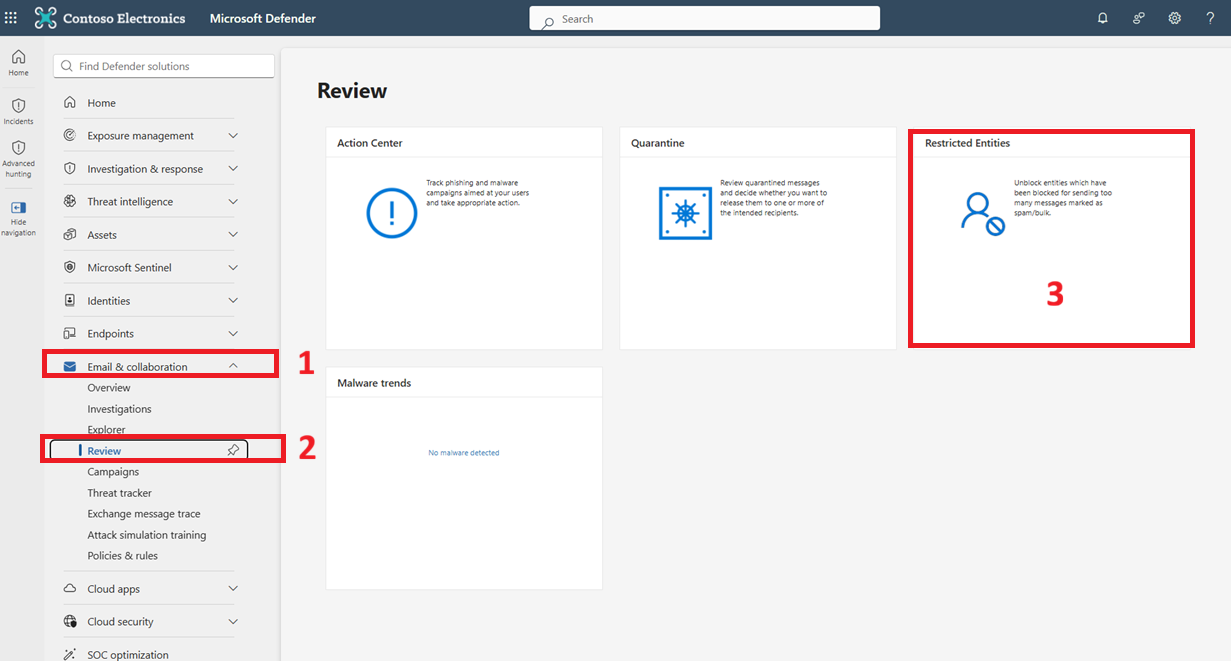1231x661 pixels.
Task: Click the Action Center description text
Action: [x=479, y=193]
